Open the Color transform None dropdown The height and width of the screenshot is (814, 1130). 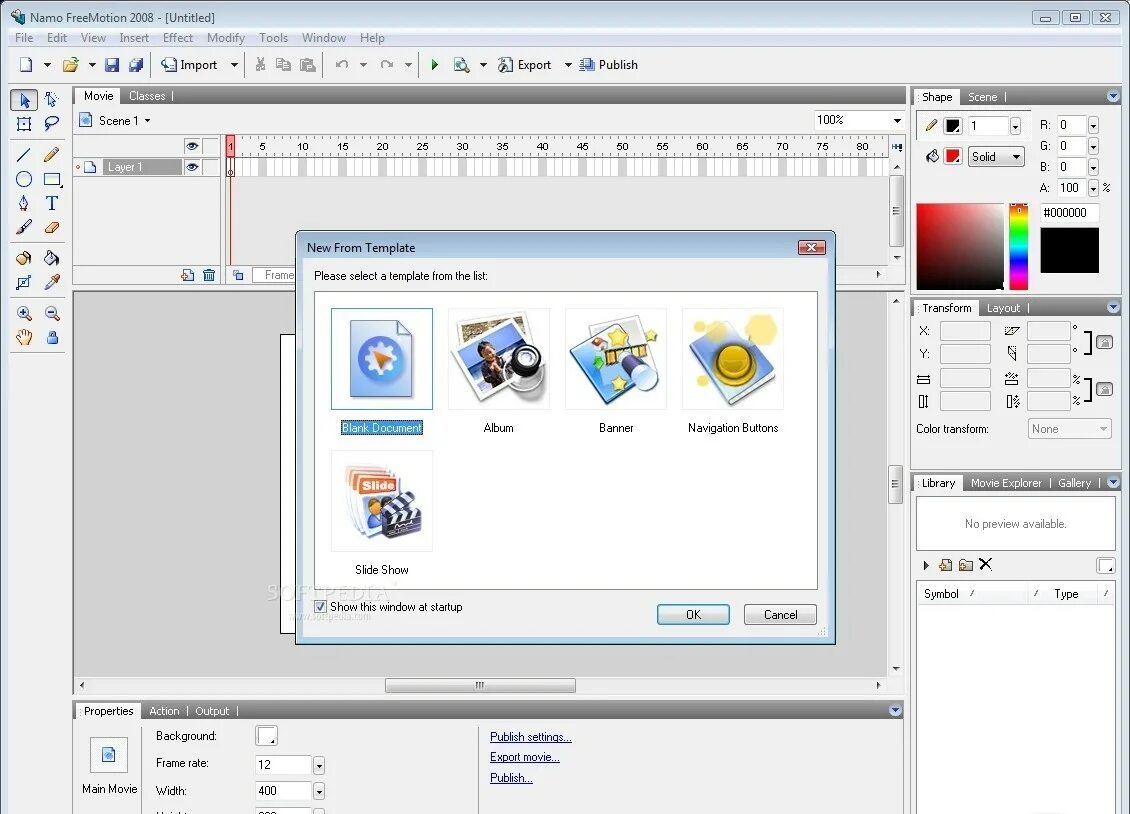(x=1070, y=429)
